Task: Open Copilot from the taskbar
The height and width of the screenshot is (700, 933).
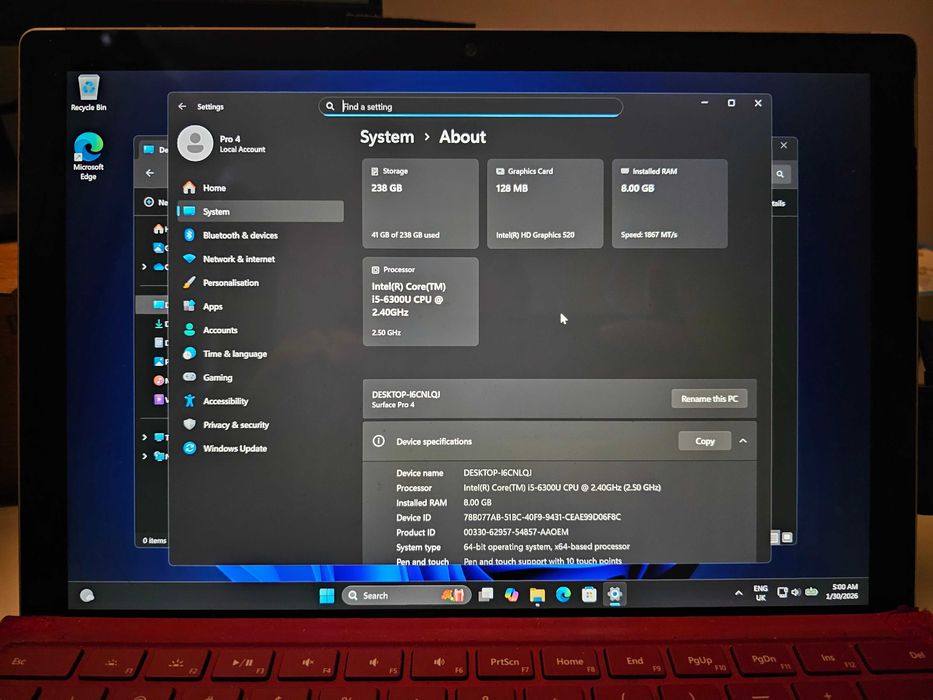Action: click(x=511, y=595)
